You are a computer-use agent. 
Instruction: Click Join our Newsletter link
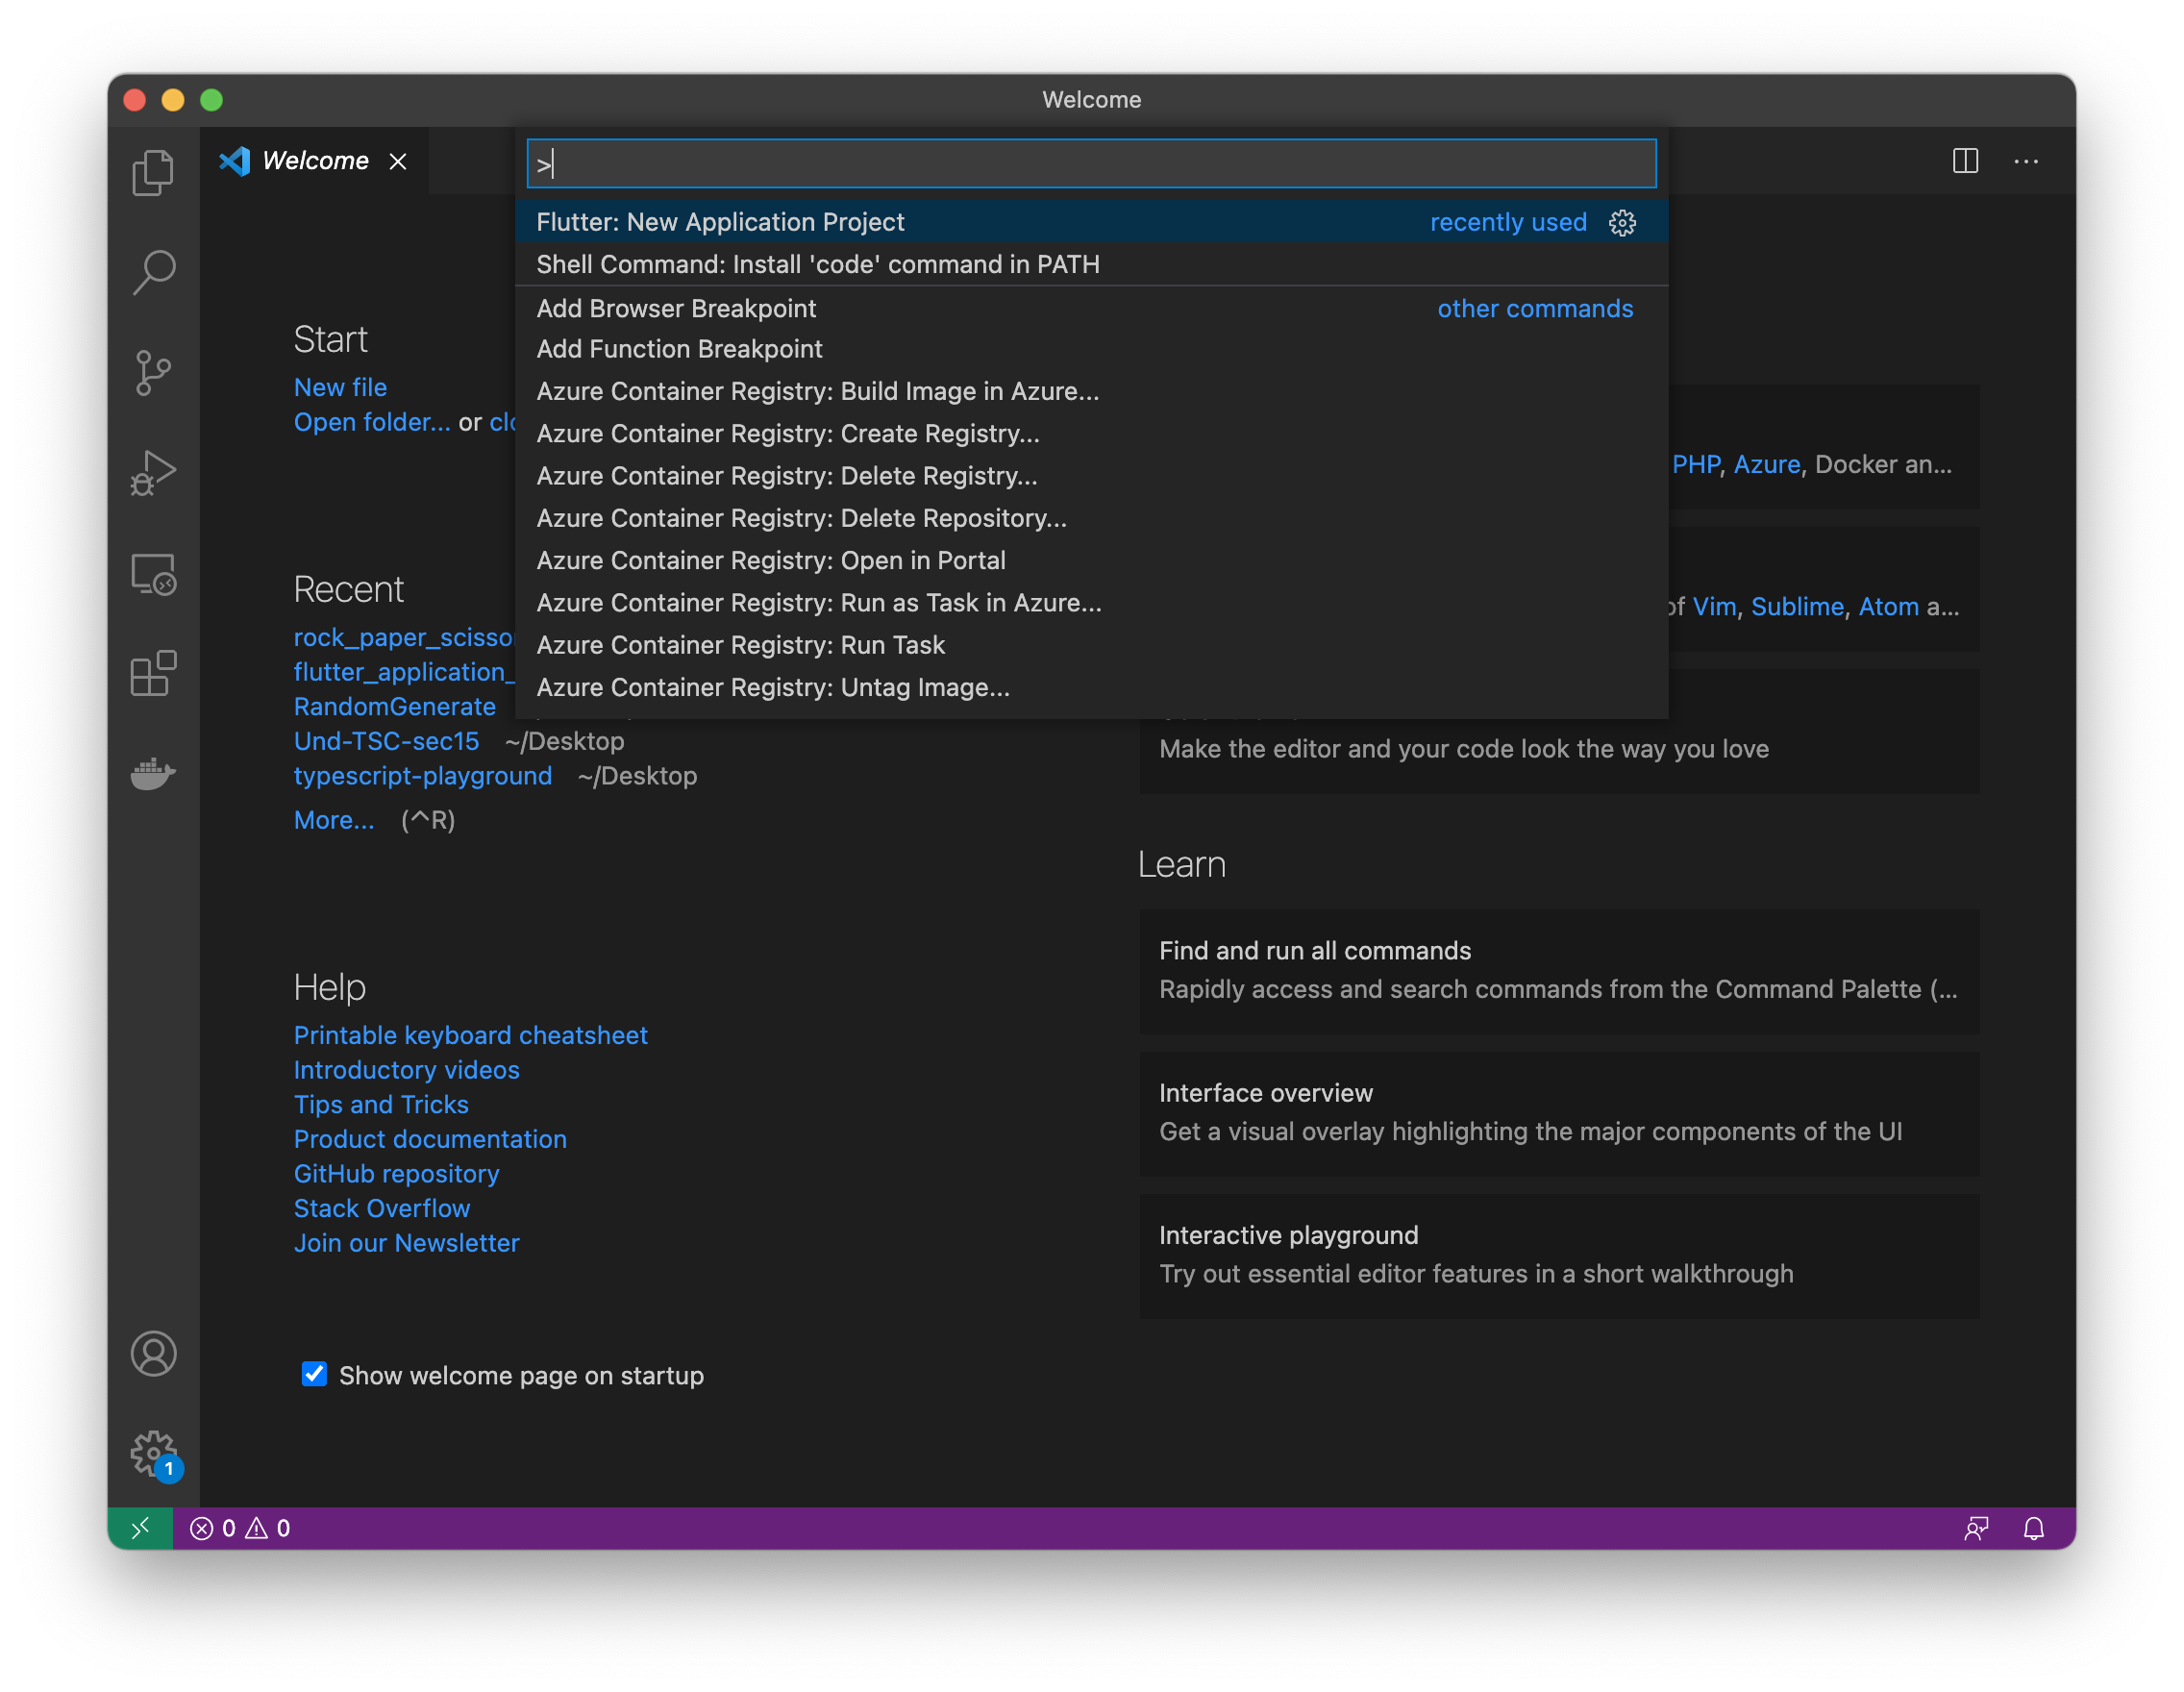[x=407, y=1243]
